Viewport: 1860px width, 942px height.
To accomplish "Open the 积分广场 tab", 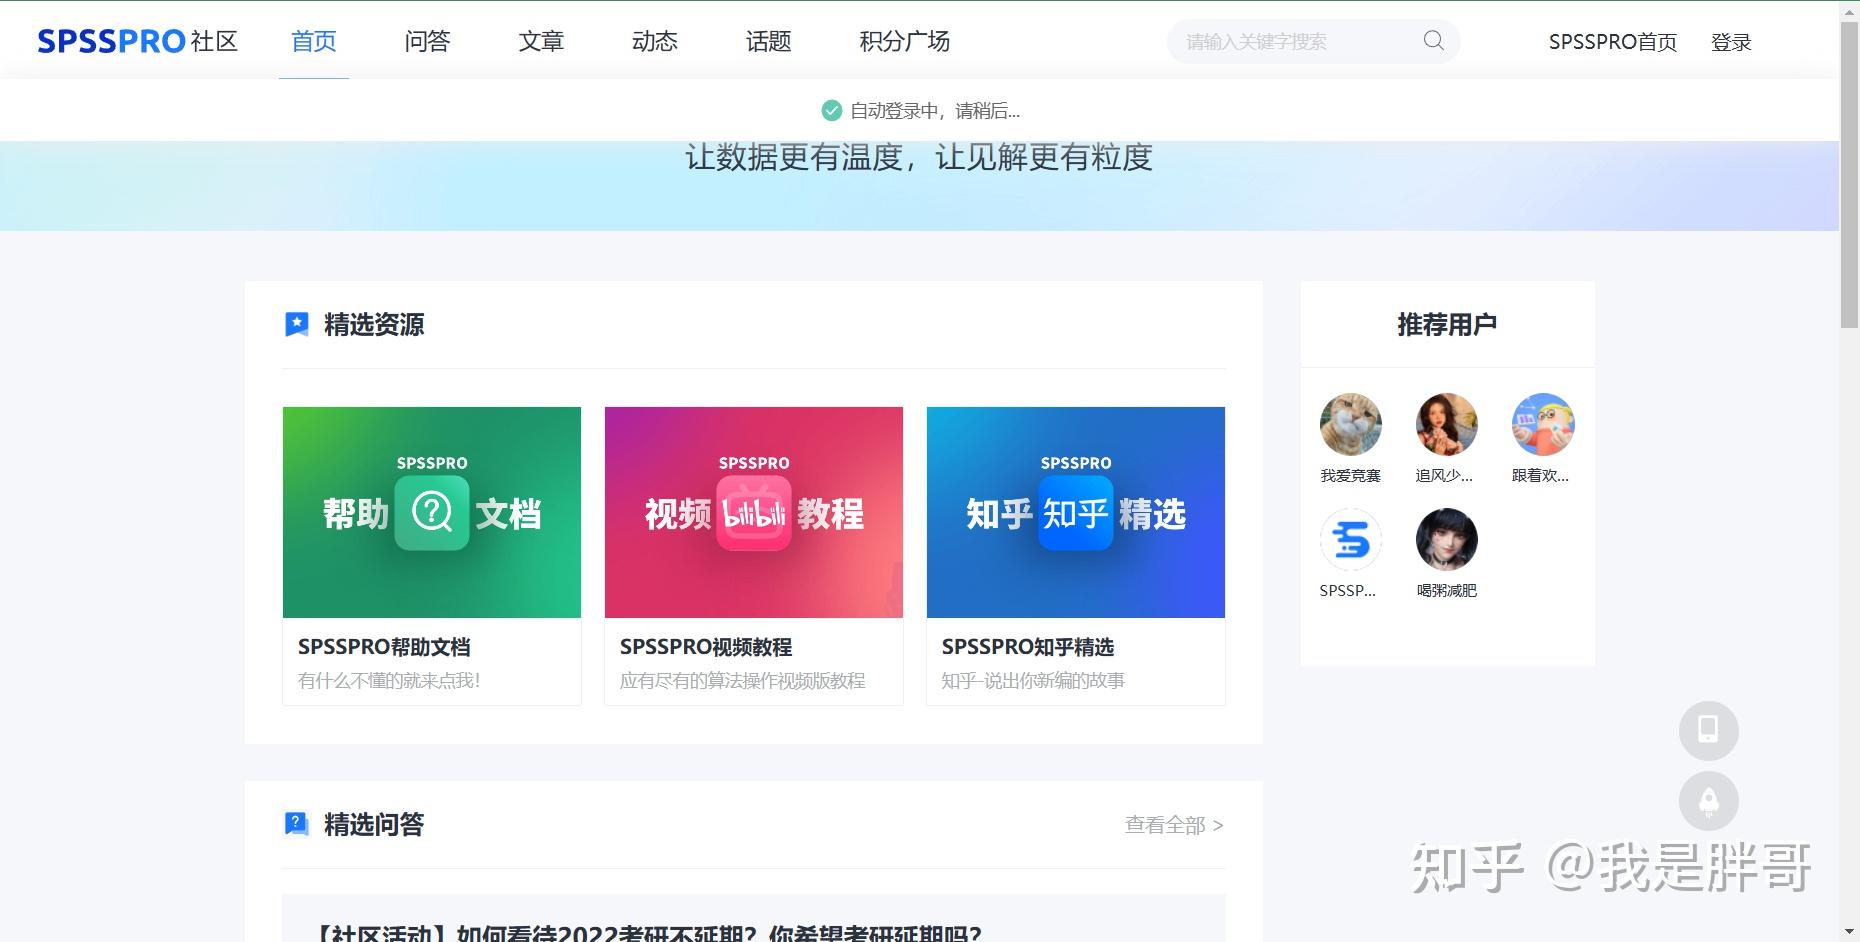I will [x=904, y=41].
